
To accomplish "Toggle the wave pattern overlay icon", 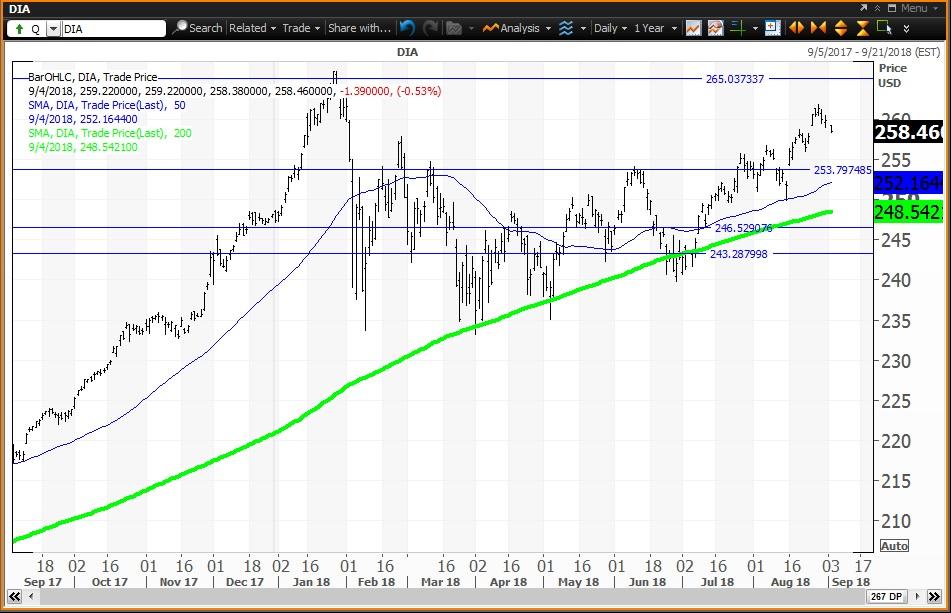I will 566,28.
